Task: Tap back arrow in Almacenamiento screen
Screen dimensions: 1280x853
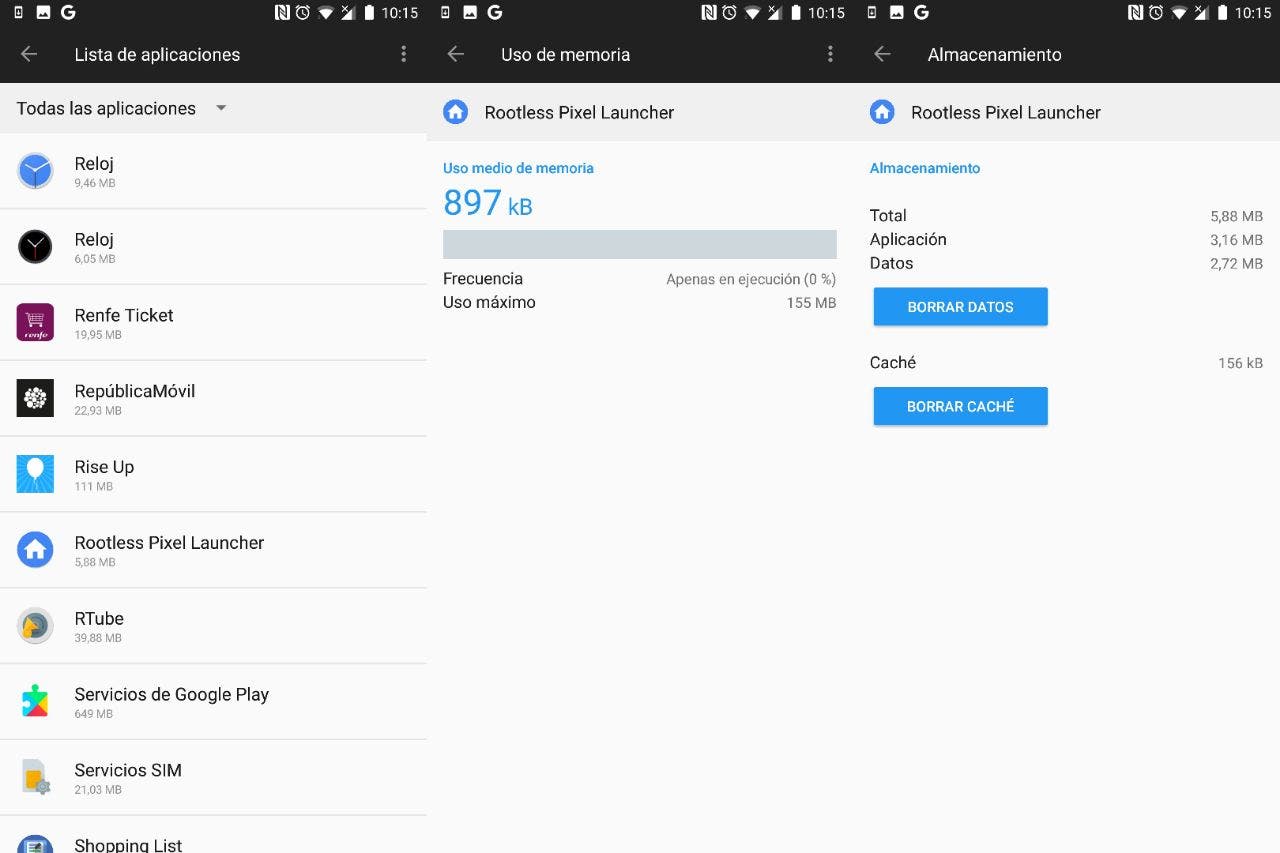Action: tap(882, 54)
